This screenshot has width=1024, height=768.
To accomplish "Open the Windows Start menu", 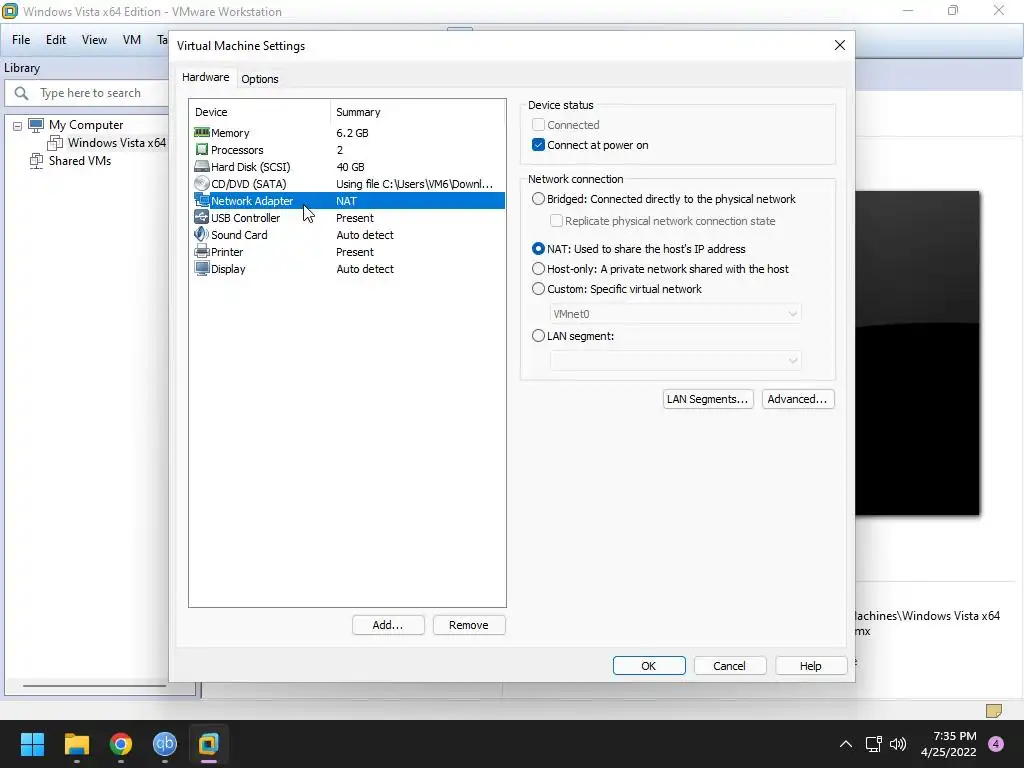I will click(32, 744).
